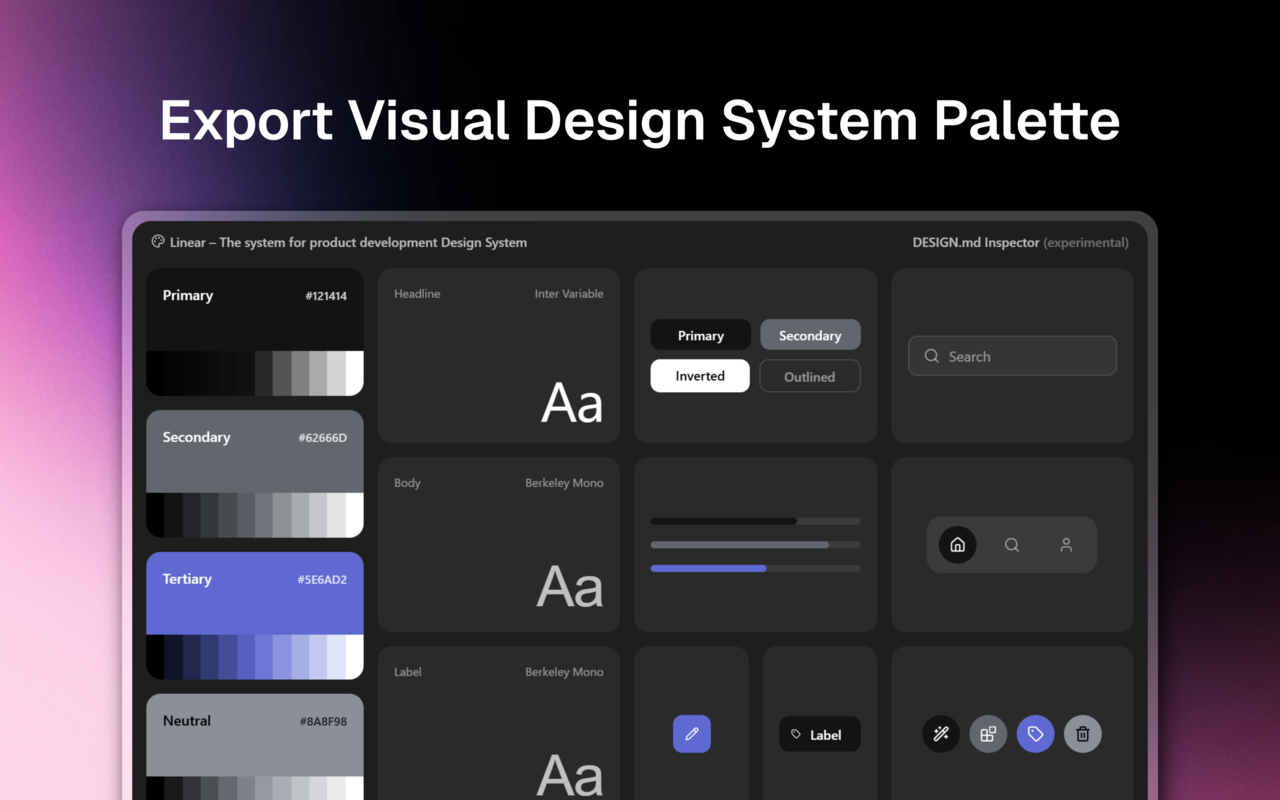1280x800 pixels.
Task: Click inside the Search input field
Action: [1012, 355]
